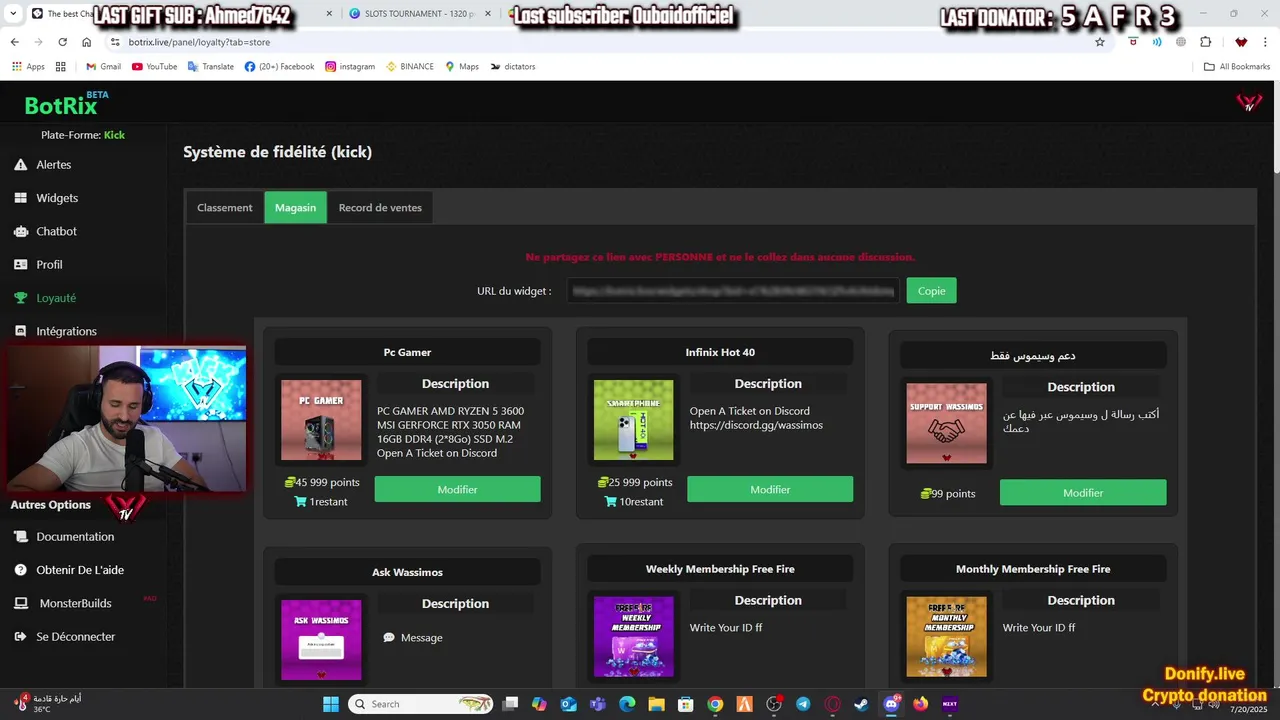Open the tab search dropdown arrow in Chrome

(13, 14)
